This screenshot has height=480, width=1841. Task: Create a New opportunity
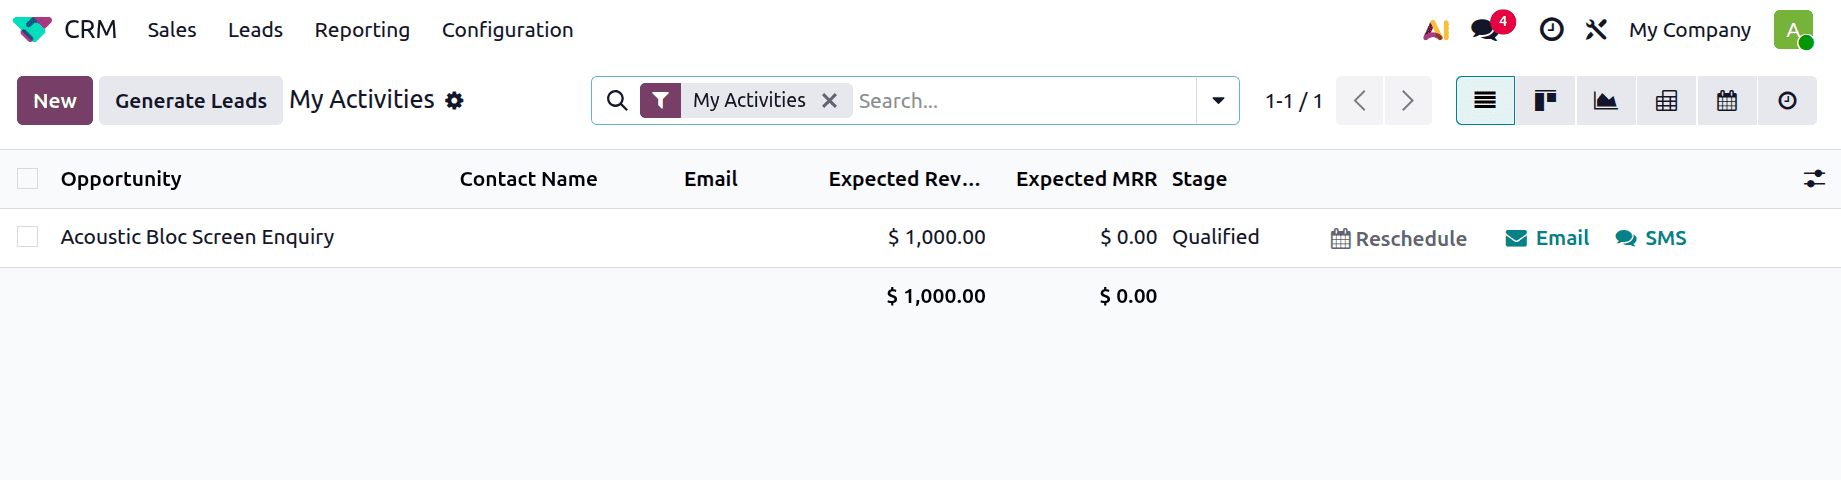tap(55, 101)
